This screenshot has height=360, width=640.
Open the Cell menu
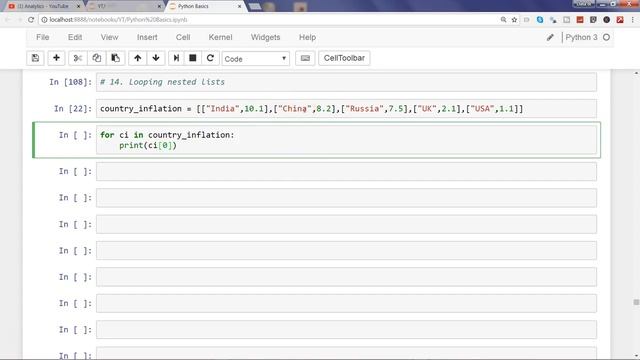coord(183,37)
